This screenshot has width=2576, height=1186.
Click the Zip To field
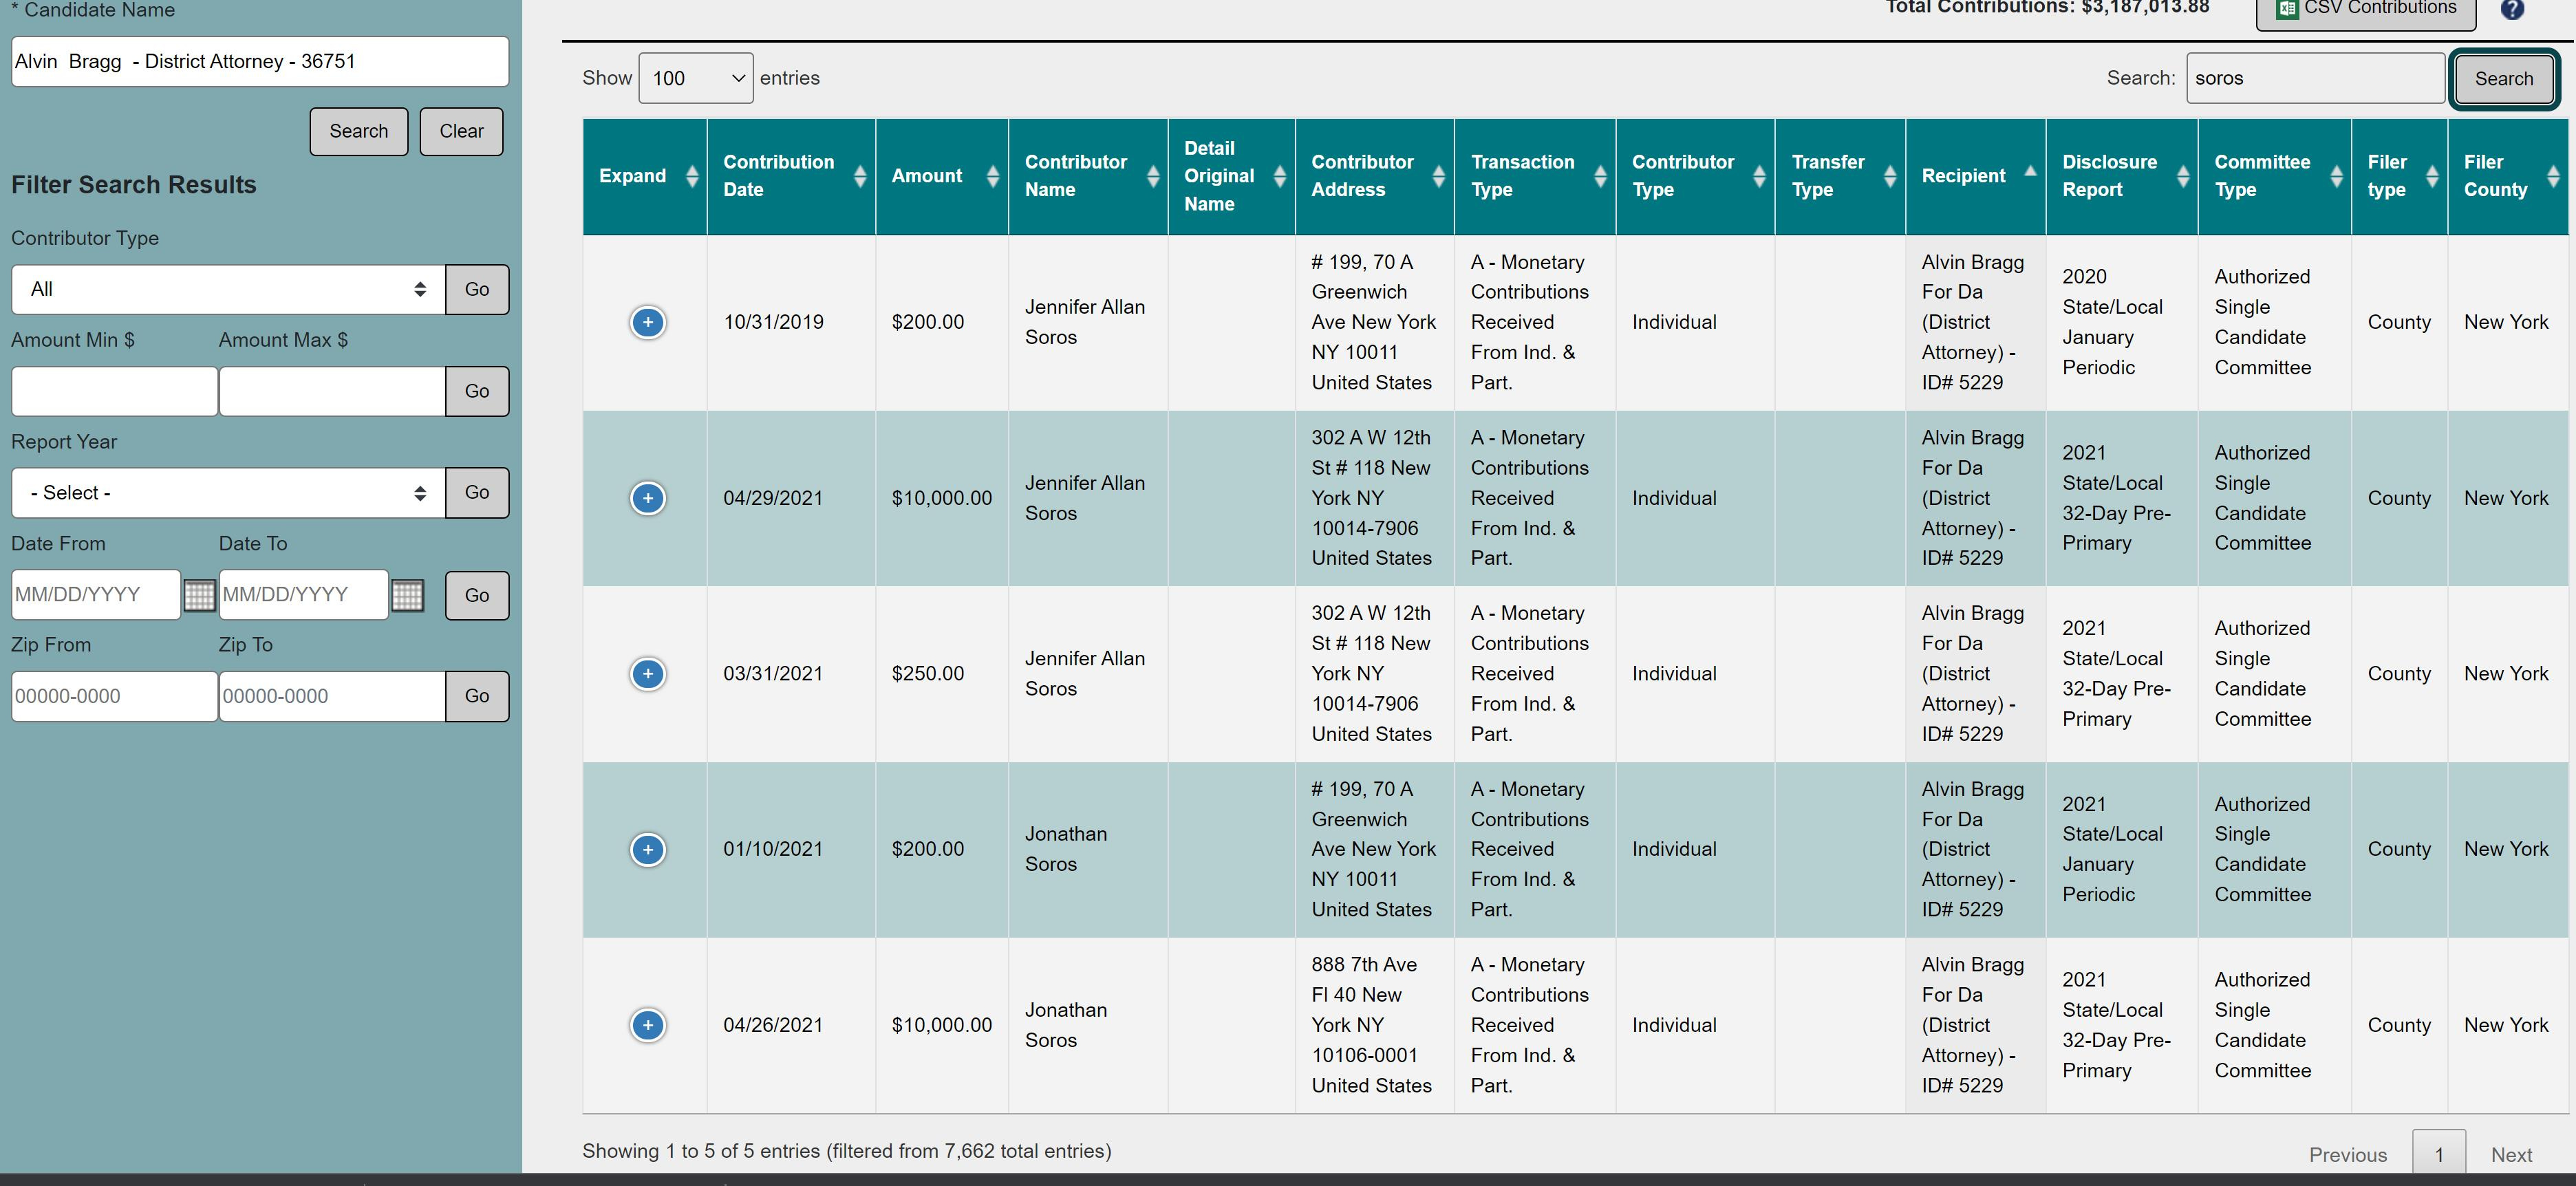332,696
